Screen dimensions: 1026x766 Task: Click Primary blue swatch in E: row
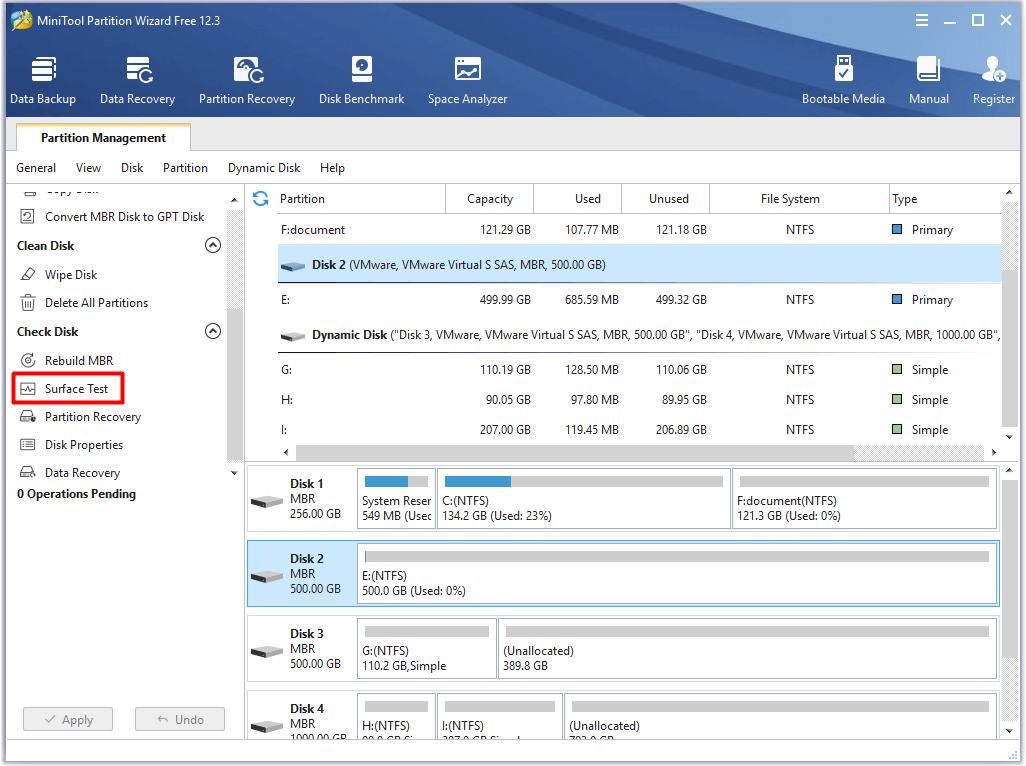[897, 299]
